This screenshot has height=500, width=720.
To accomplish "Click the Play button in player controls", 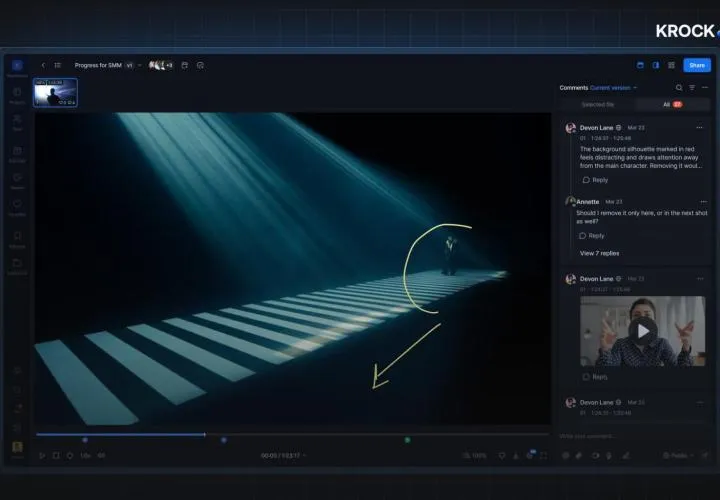I will pyautogui.click(x=42, y=455).
